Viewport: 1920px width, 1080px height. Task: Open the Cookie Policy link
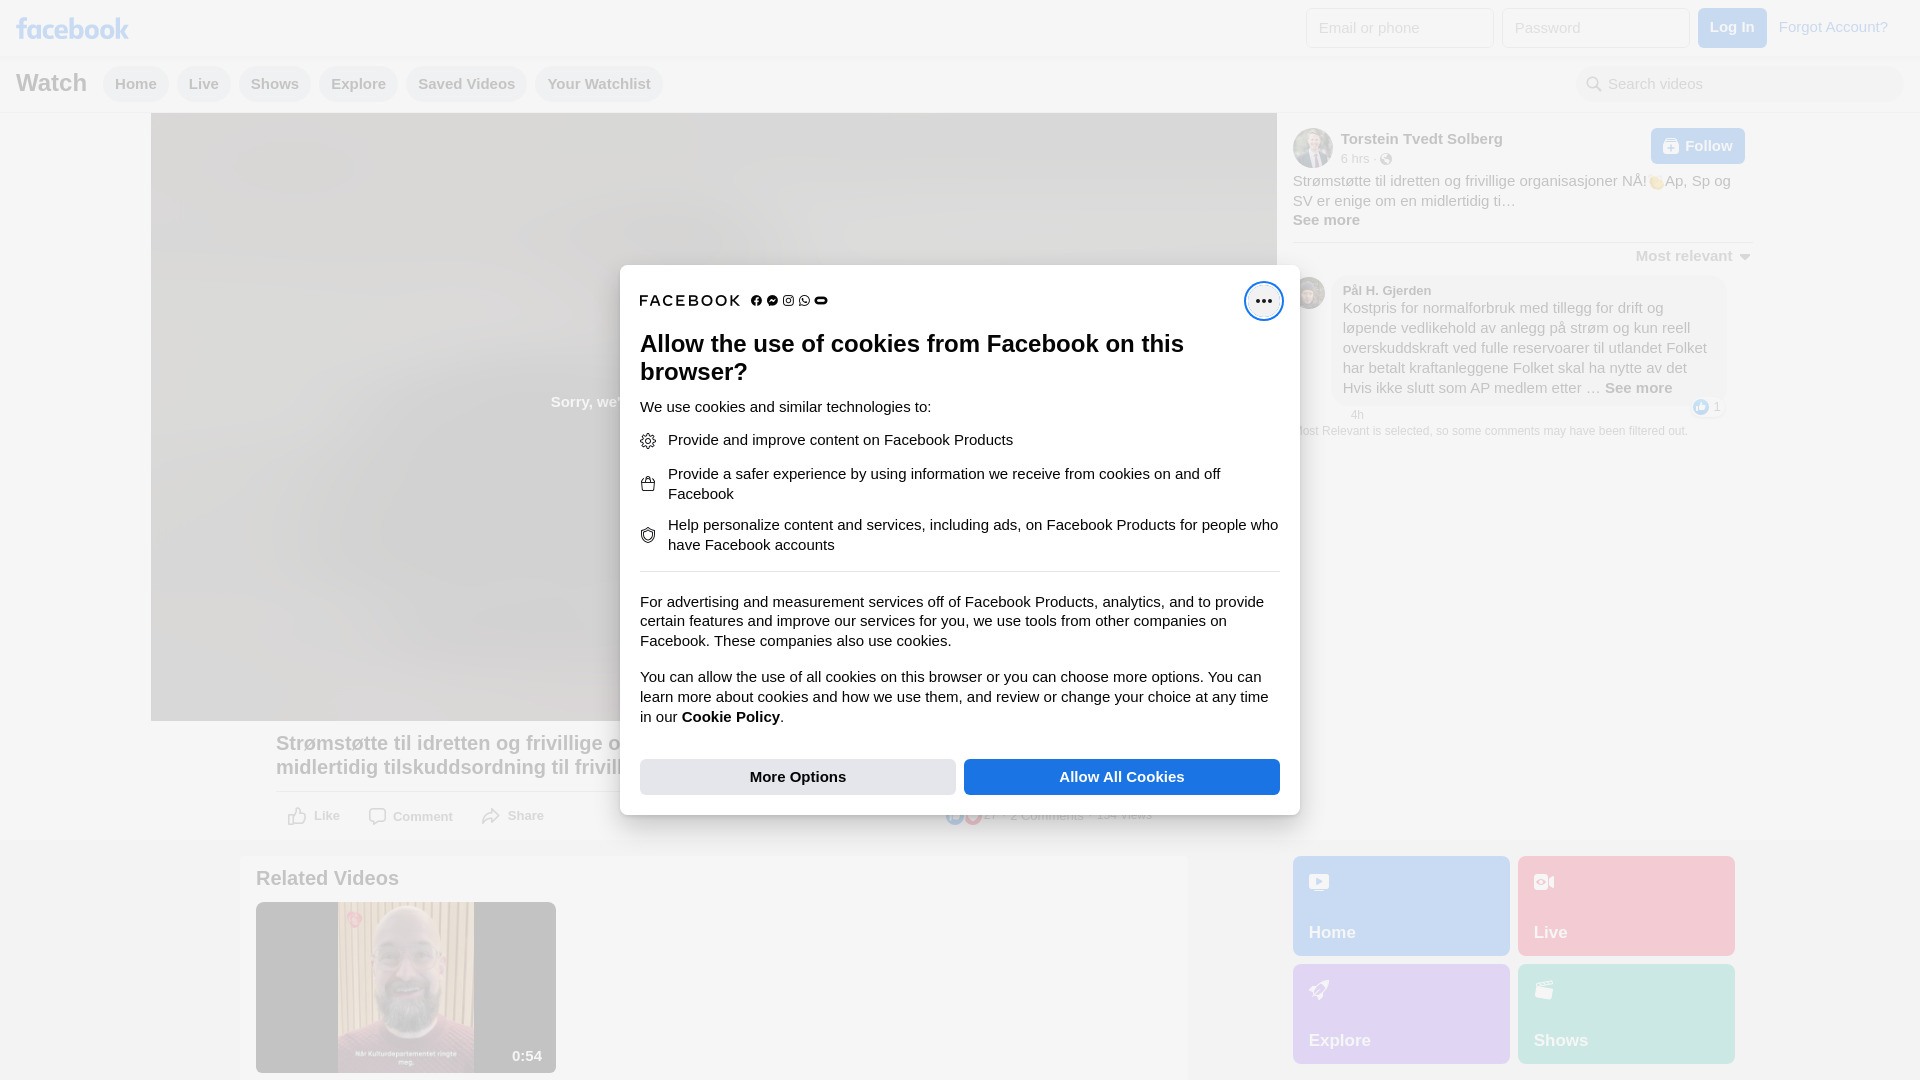[x=730, y=717]
